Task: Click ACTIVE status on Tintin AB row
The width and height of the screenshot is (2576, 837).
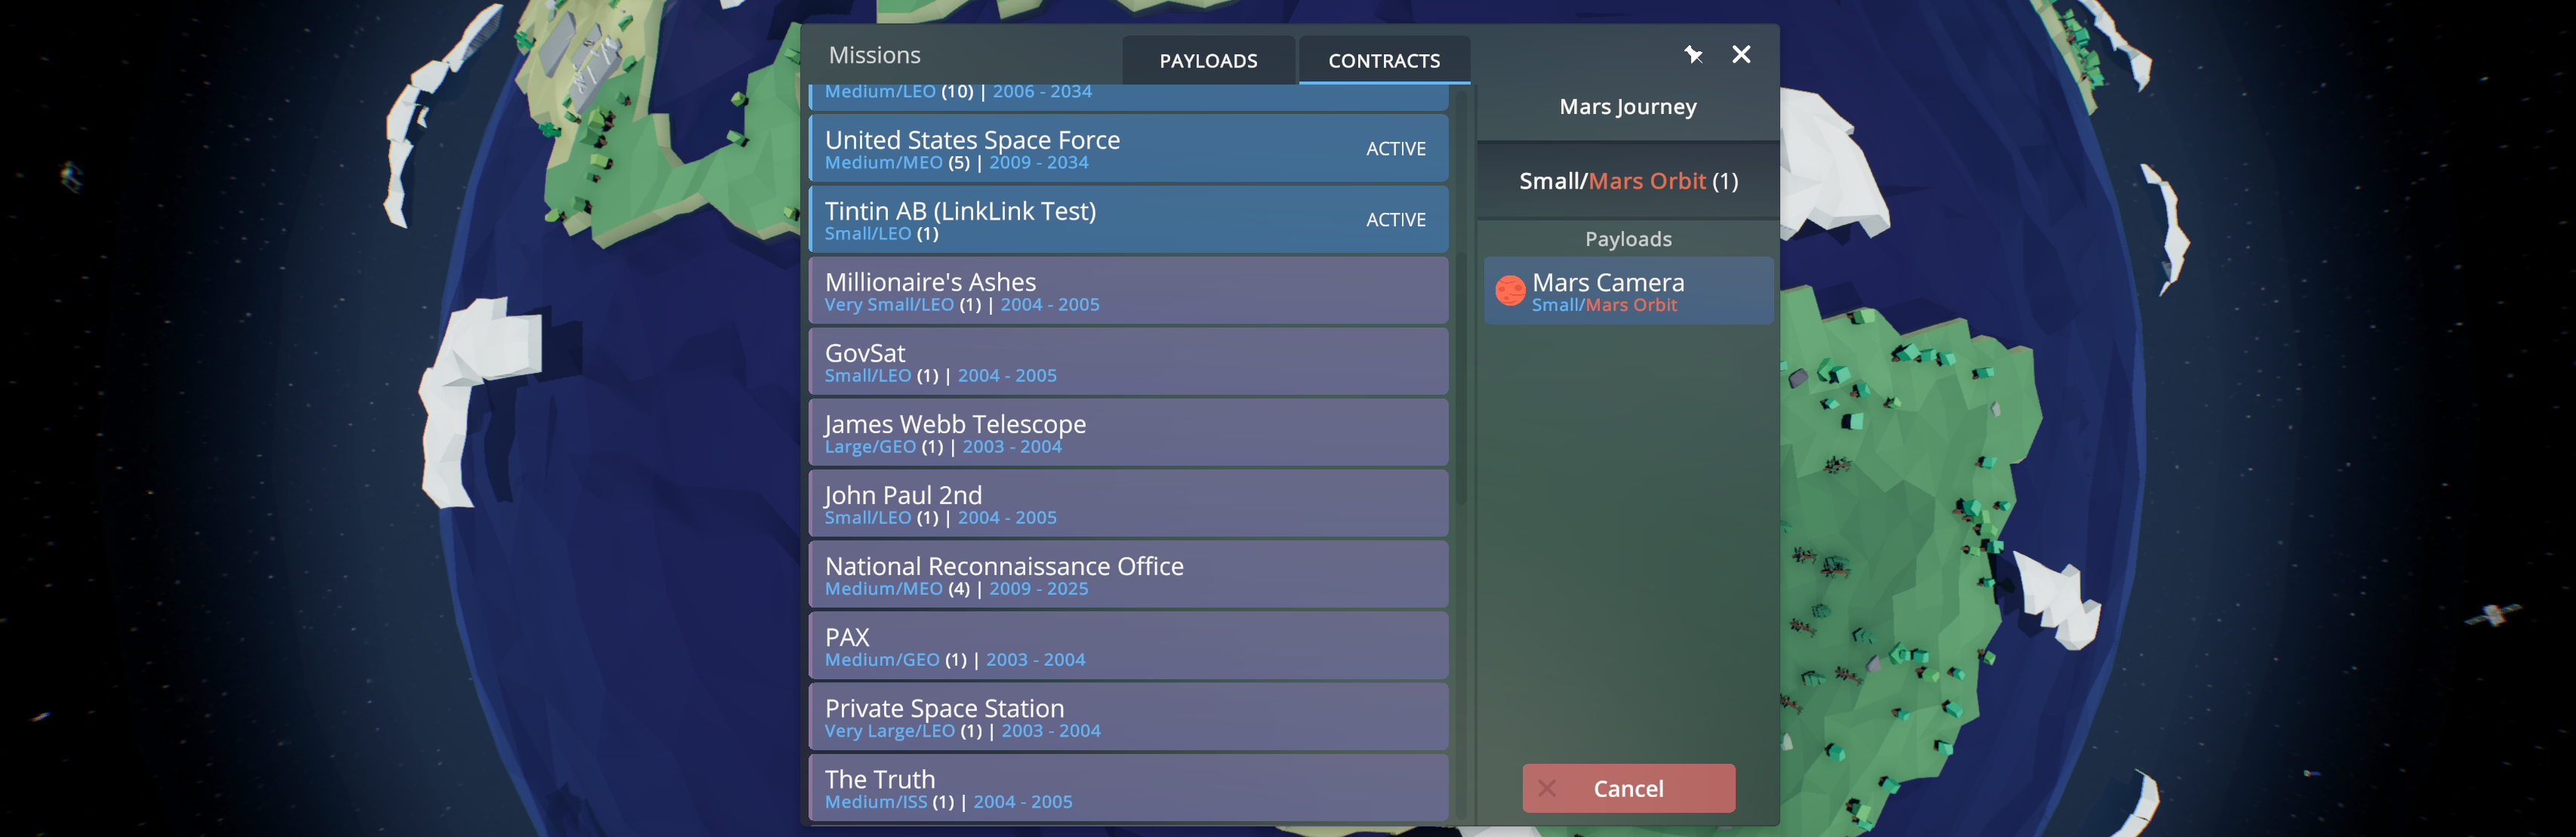Action: [1396, 219]
